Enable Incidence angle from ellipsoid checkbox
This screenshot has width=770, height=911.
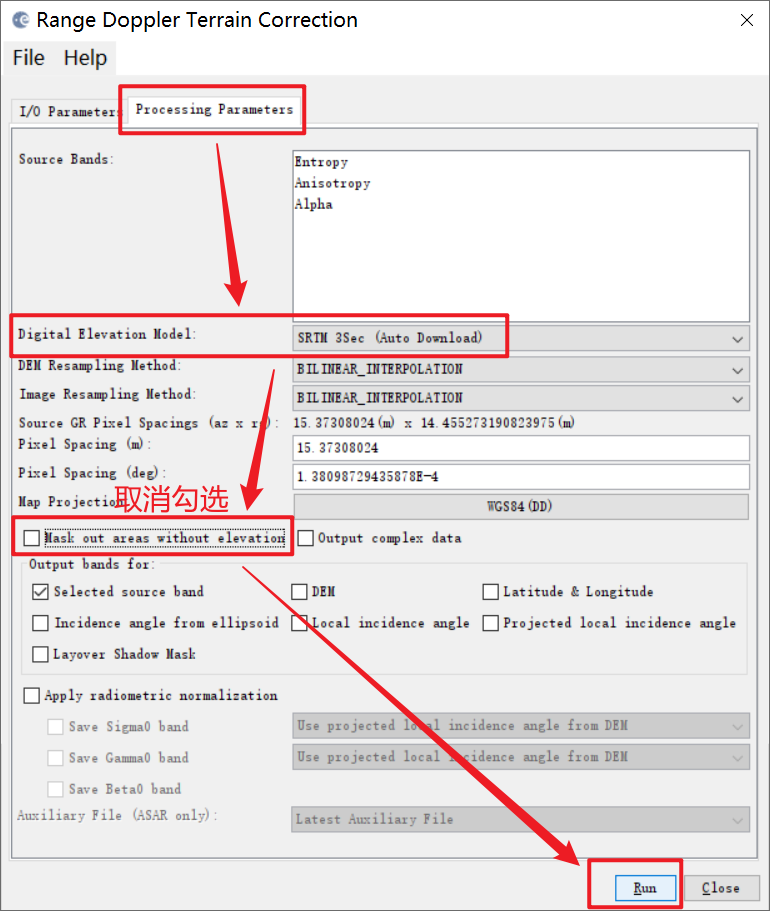click(40, 623)
